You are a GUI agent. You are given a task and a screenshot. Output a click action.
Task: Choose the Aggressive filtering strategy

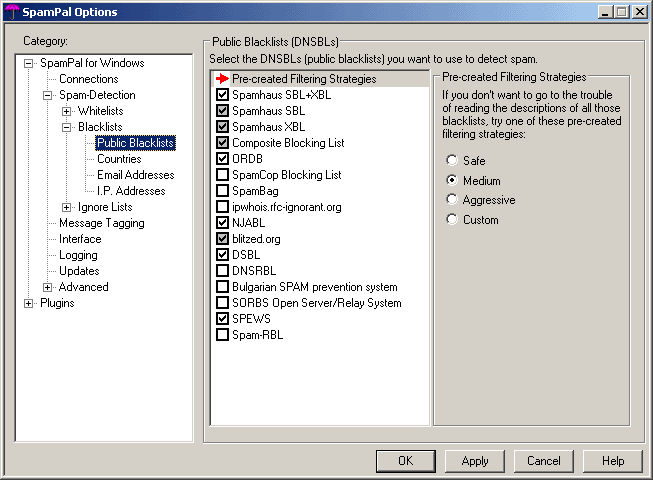(453, 200)
